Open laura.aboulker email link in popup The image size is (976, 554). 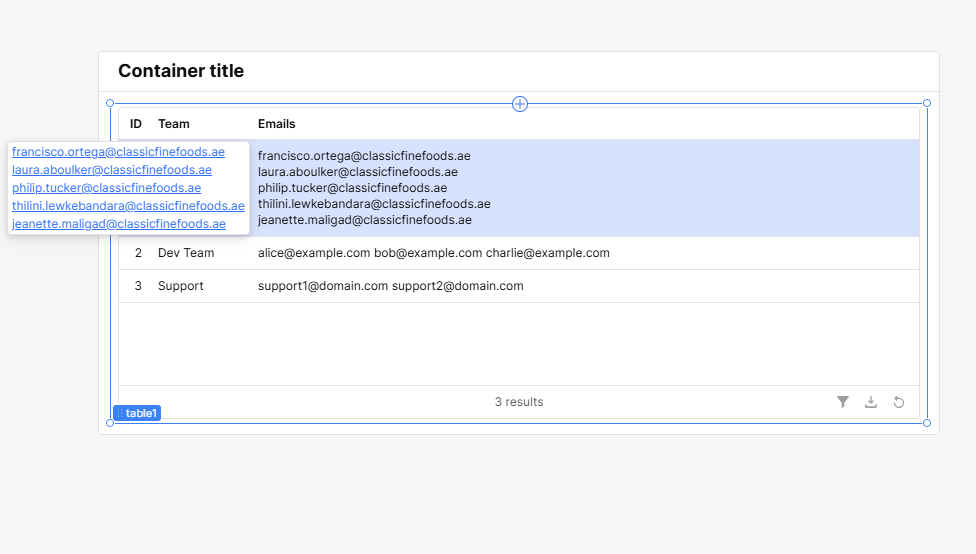coord(112,170)
